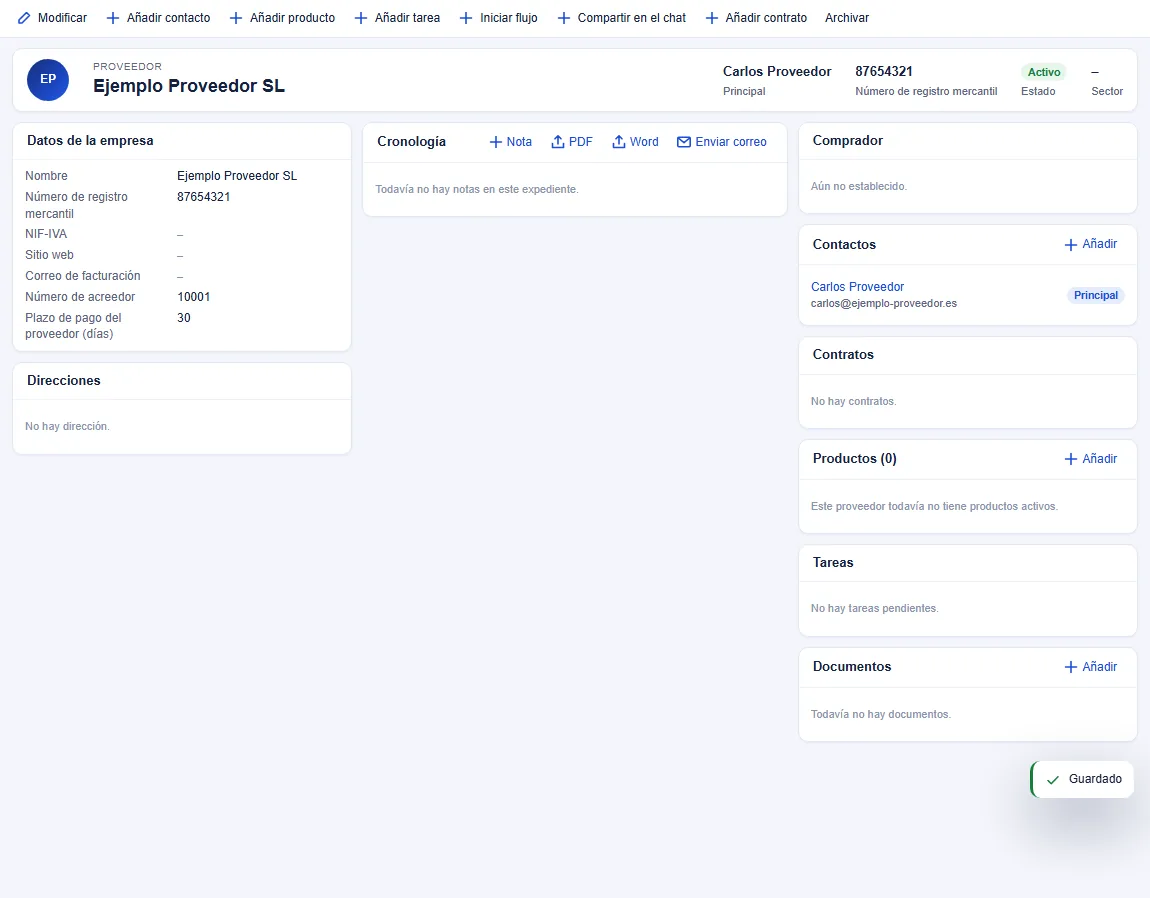Viewport: 1150px width, 898px height.
Task: Click the Principal badge in Contactos
Action: [1096, 295]
